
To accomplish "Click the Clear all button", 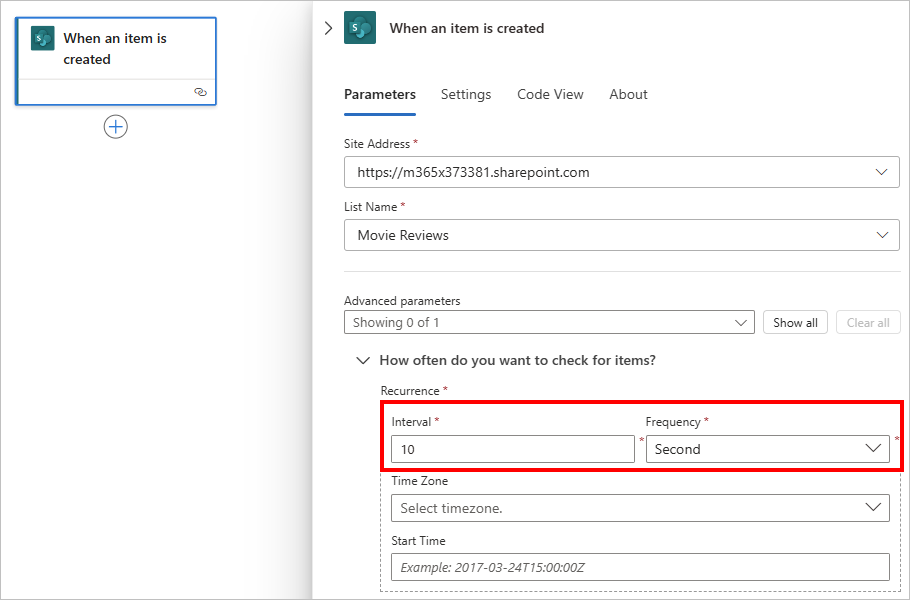I will click(x=868, y=322).
